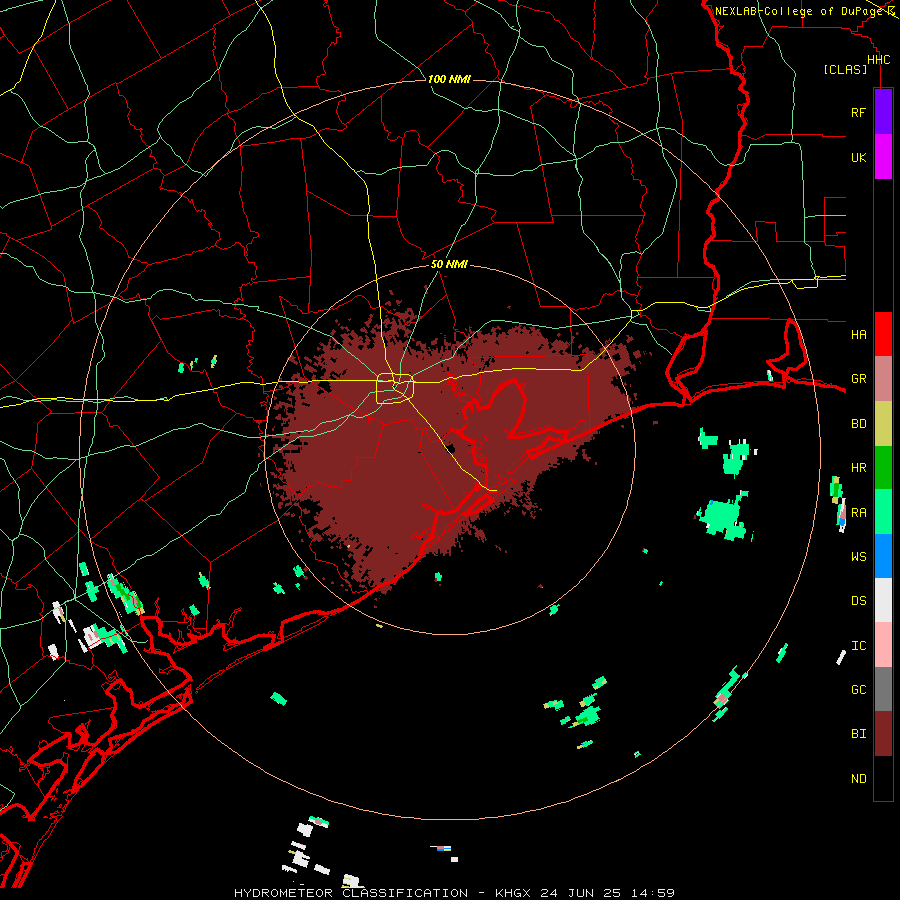
Task: Click the DS white legend swatch
Action: (x=883, y=600)
